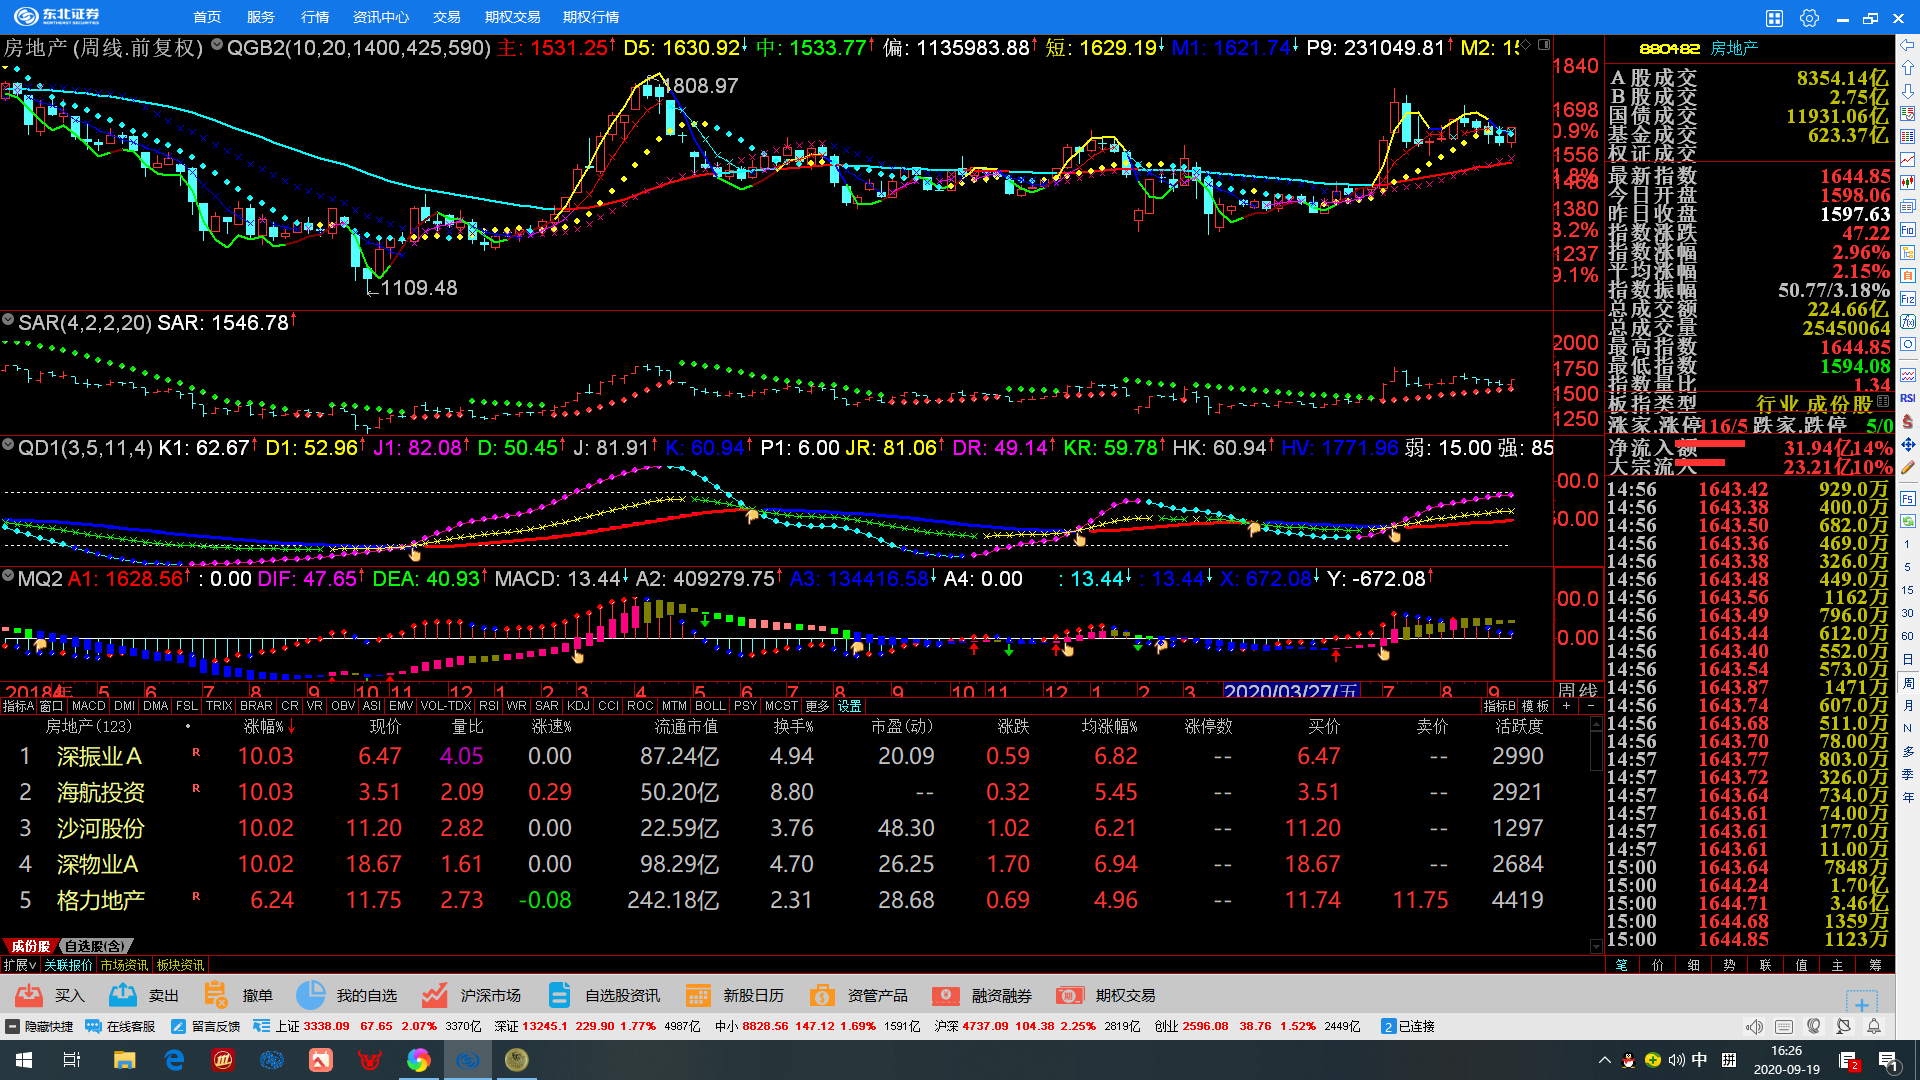Click the 买入 (buy) toolbar icon
Viewport: 1920px width, 1080px height.
pos(30,995)
